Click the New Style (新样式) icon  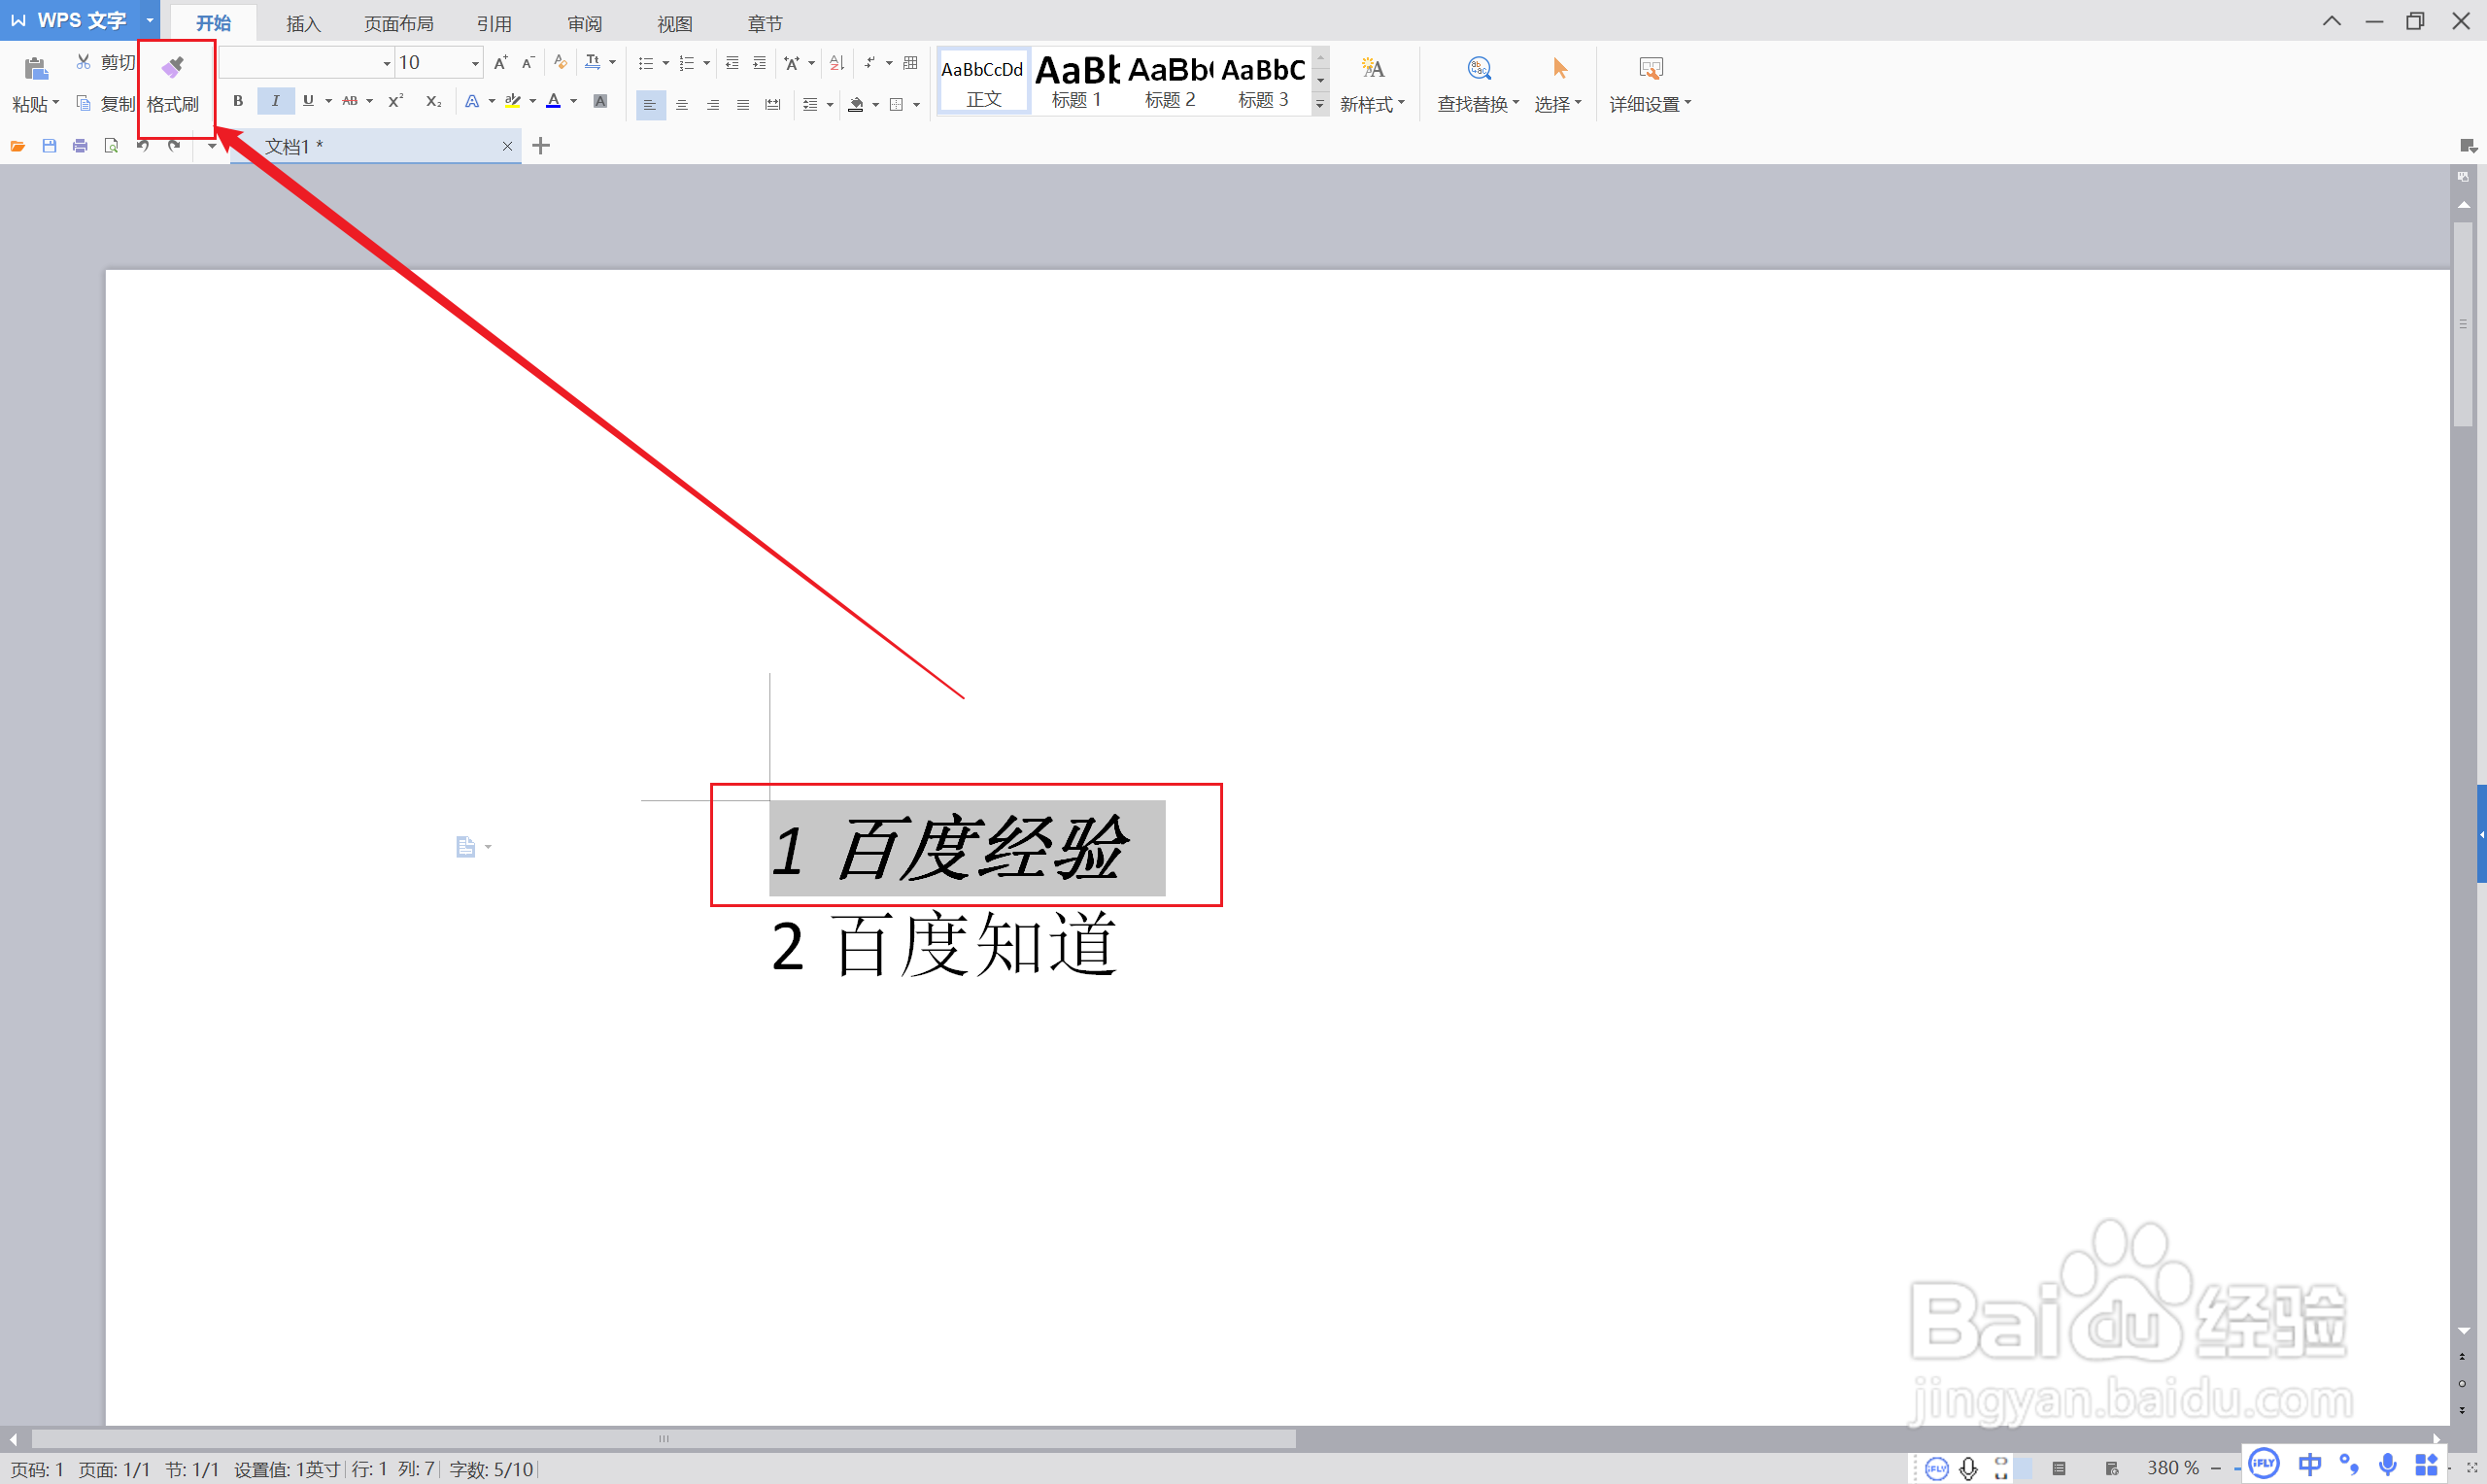coord(1373,68)
